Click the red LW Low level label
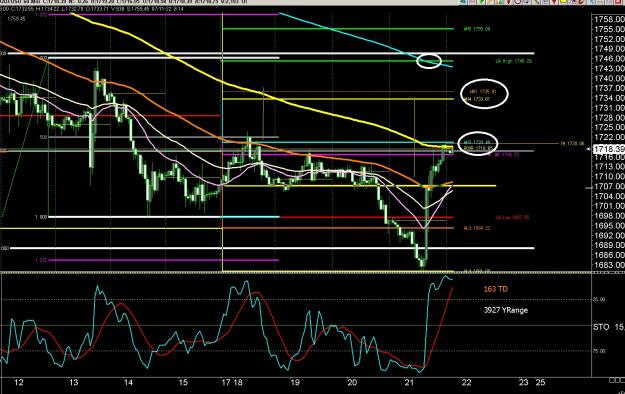Viewport: 625px width, 394px height. pyautogui.click(x=512, y=217)
